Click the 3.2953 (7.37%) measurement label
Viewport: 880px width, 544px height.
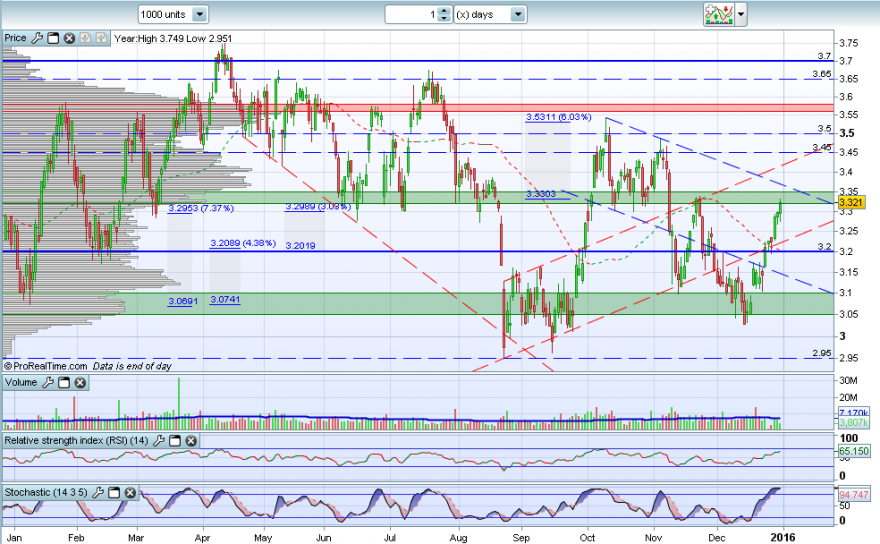[201, 208]
